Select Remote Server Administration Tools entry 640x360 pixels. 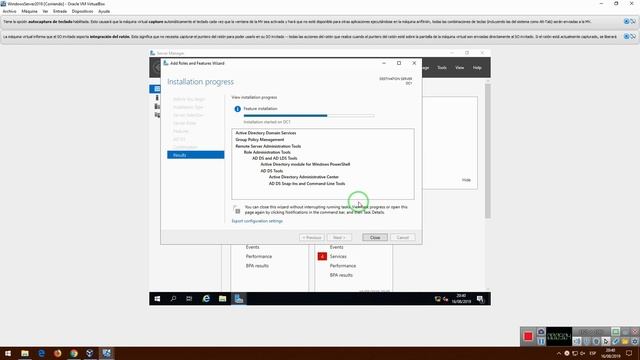[x=268, y=146]
